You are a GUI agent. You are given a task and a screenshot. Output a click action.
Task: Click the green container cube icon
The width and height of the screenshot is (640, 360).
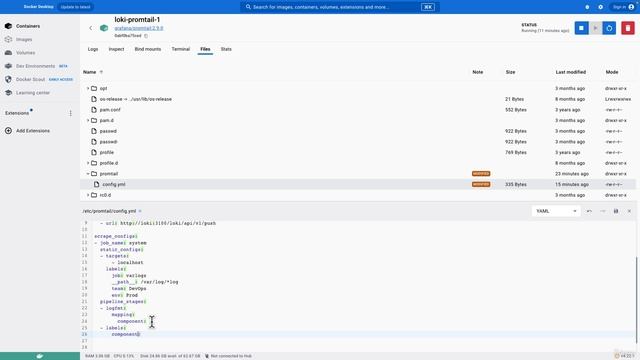[x=104, y=28]
